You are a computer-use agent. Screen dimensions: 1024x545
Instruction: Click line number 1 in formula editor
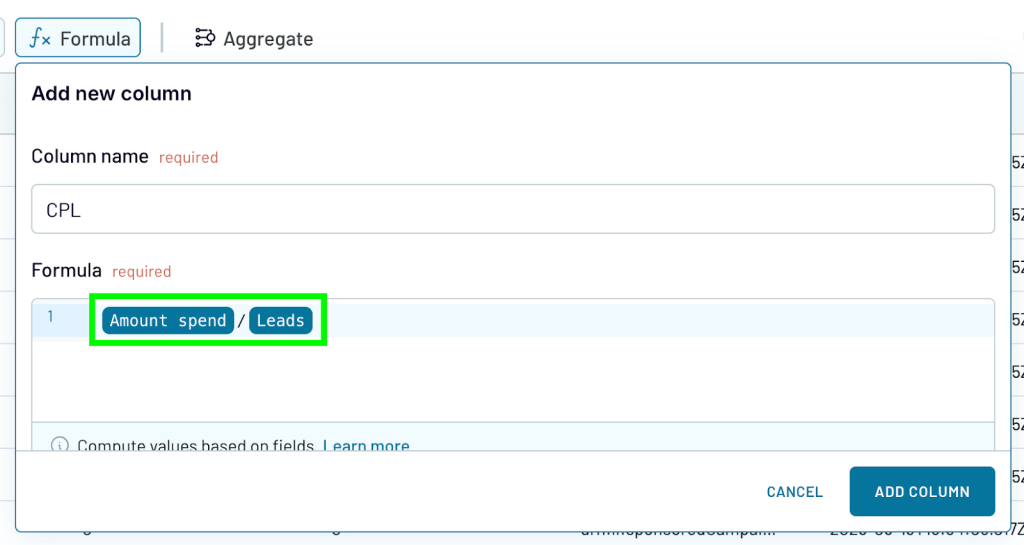coord(50,317)
